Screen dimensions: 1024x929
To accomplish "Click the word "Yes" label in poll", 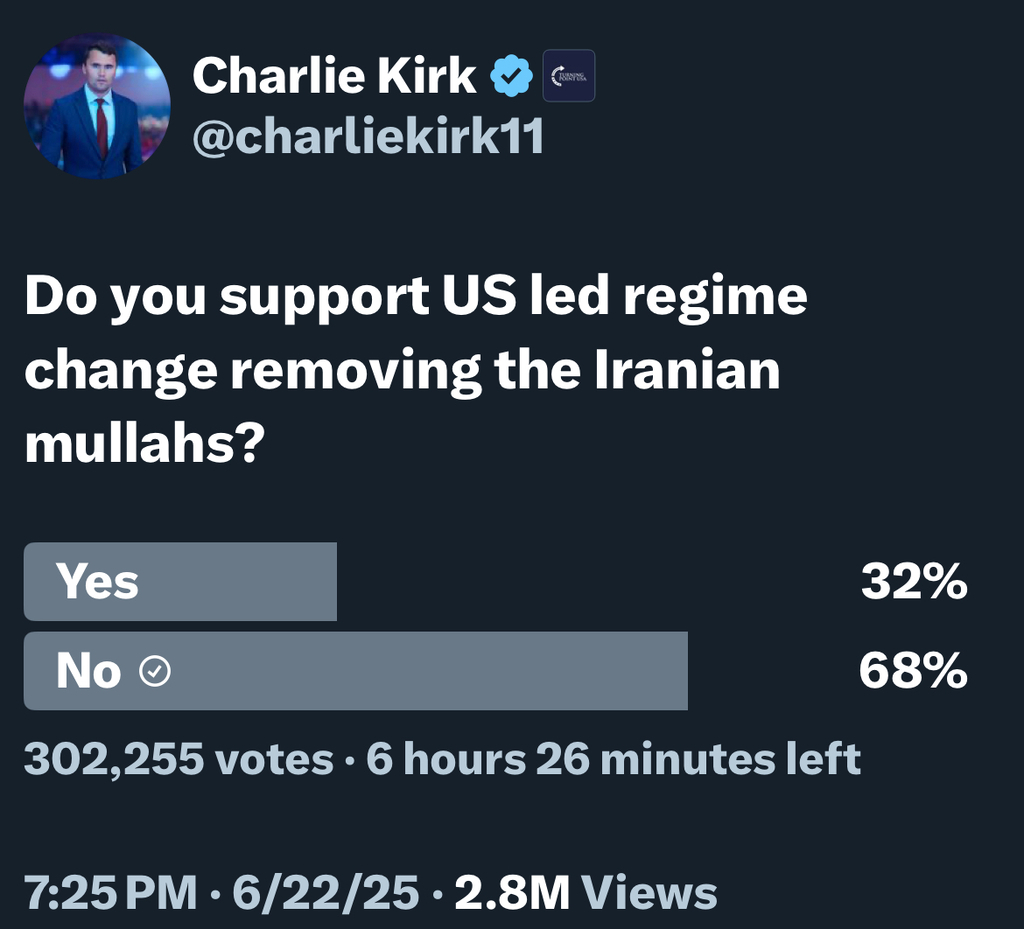I will [97, 581].
